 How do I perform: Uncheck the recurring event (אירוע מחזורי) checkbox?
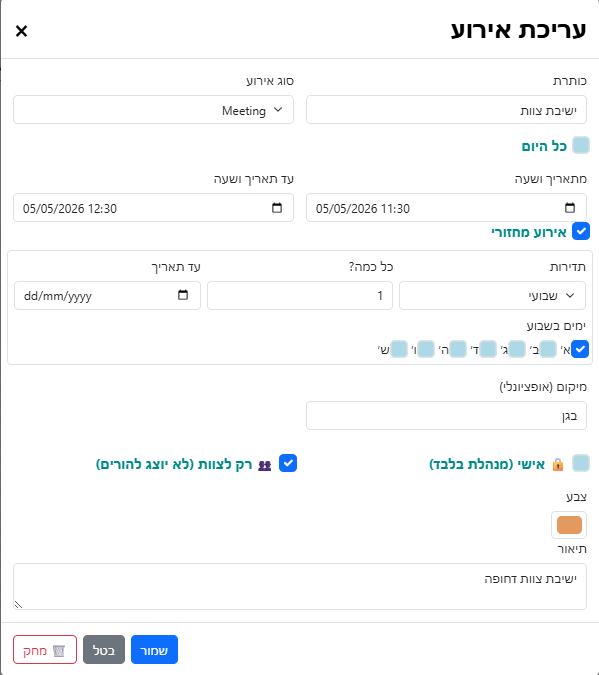tap(580, 231)
